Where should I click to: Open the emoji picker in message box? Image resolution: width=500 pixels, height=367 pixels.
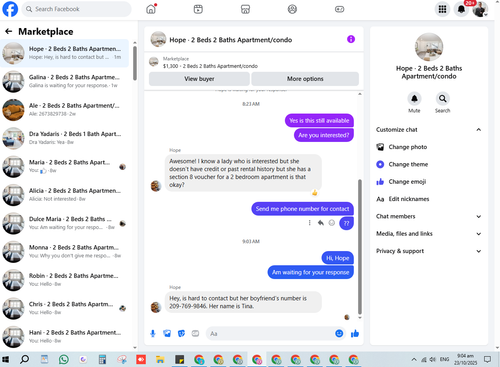pos(339,333)
